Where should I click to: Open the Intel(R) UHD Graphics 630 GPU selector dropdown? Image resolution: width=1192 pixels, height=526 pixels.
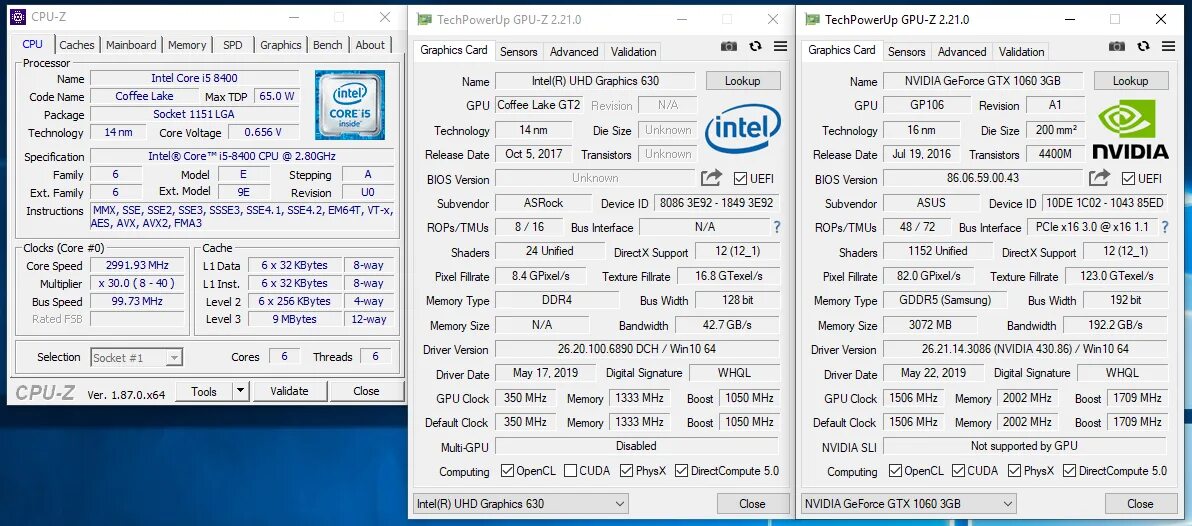click(521, 503)
